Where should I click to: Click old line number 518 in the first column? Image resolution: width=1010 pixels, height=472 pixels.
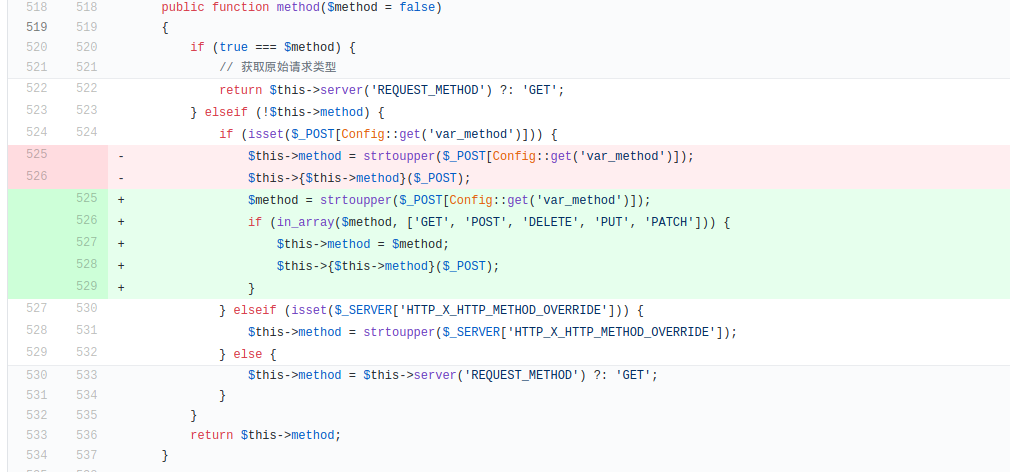[36, 7]
